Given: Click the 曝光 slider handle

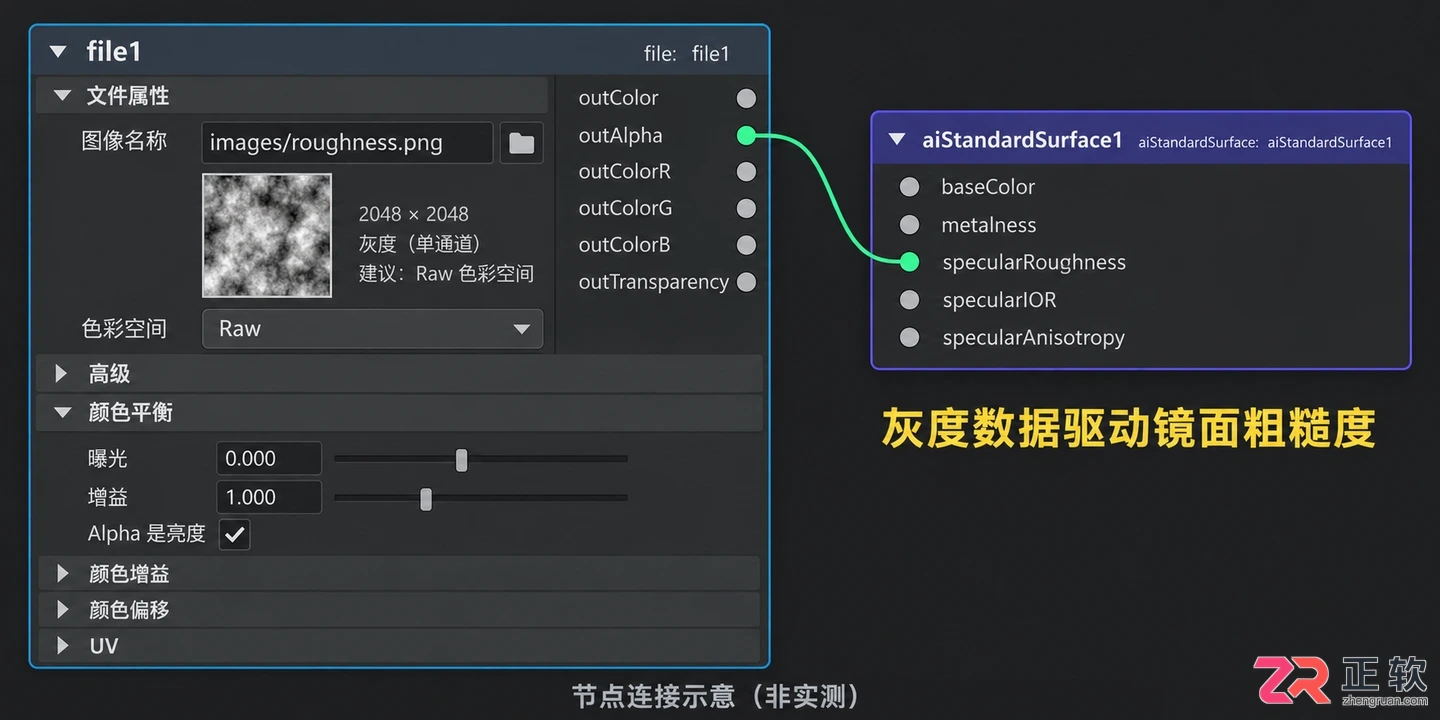Looking at the screenshot, I should coord(461,459).
